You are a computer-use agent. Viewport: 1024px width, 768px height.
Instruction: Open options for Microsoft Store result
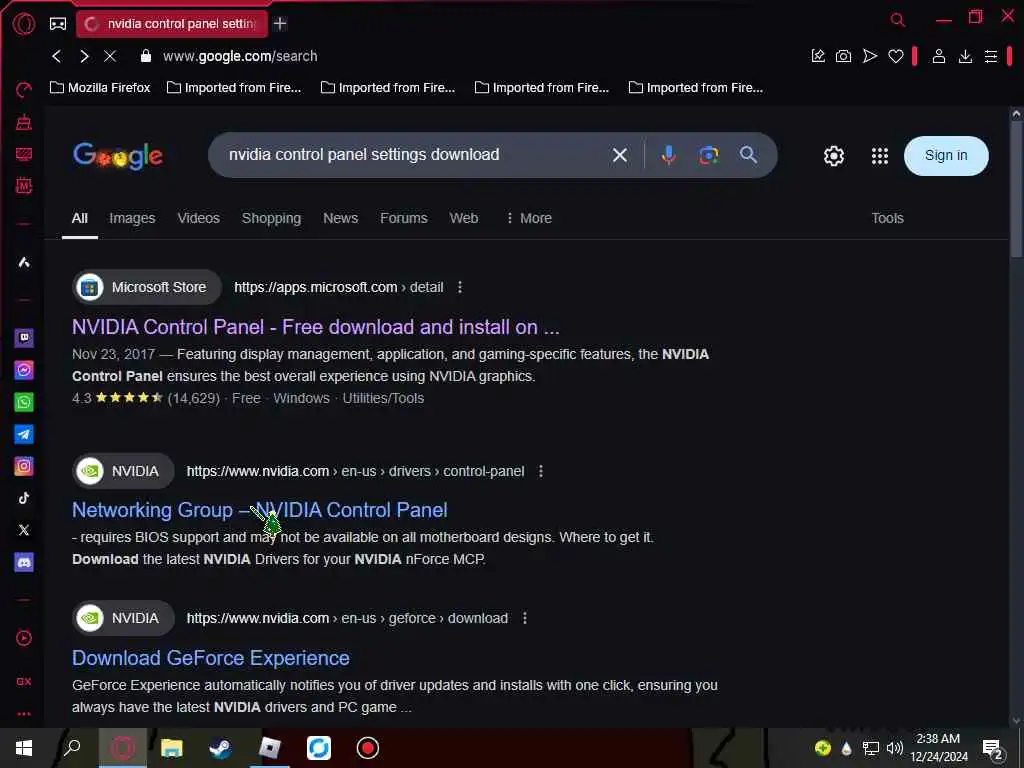(460, 287)
